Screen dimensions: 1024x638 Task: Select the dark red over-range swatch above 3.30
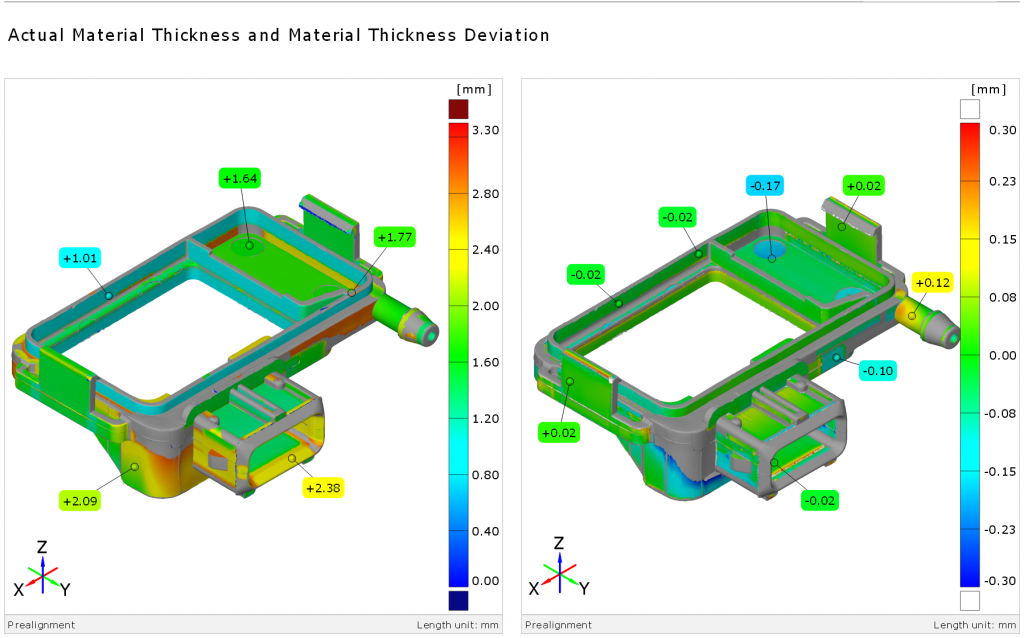point(458,109)
